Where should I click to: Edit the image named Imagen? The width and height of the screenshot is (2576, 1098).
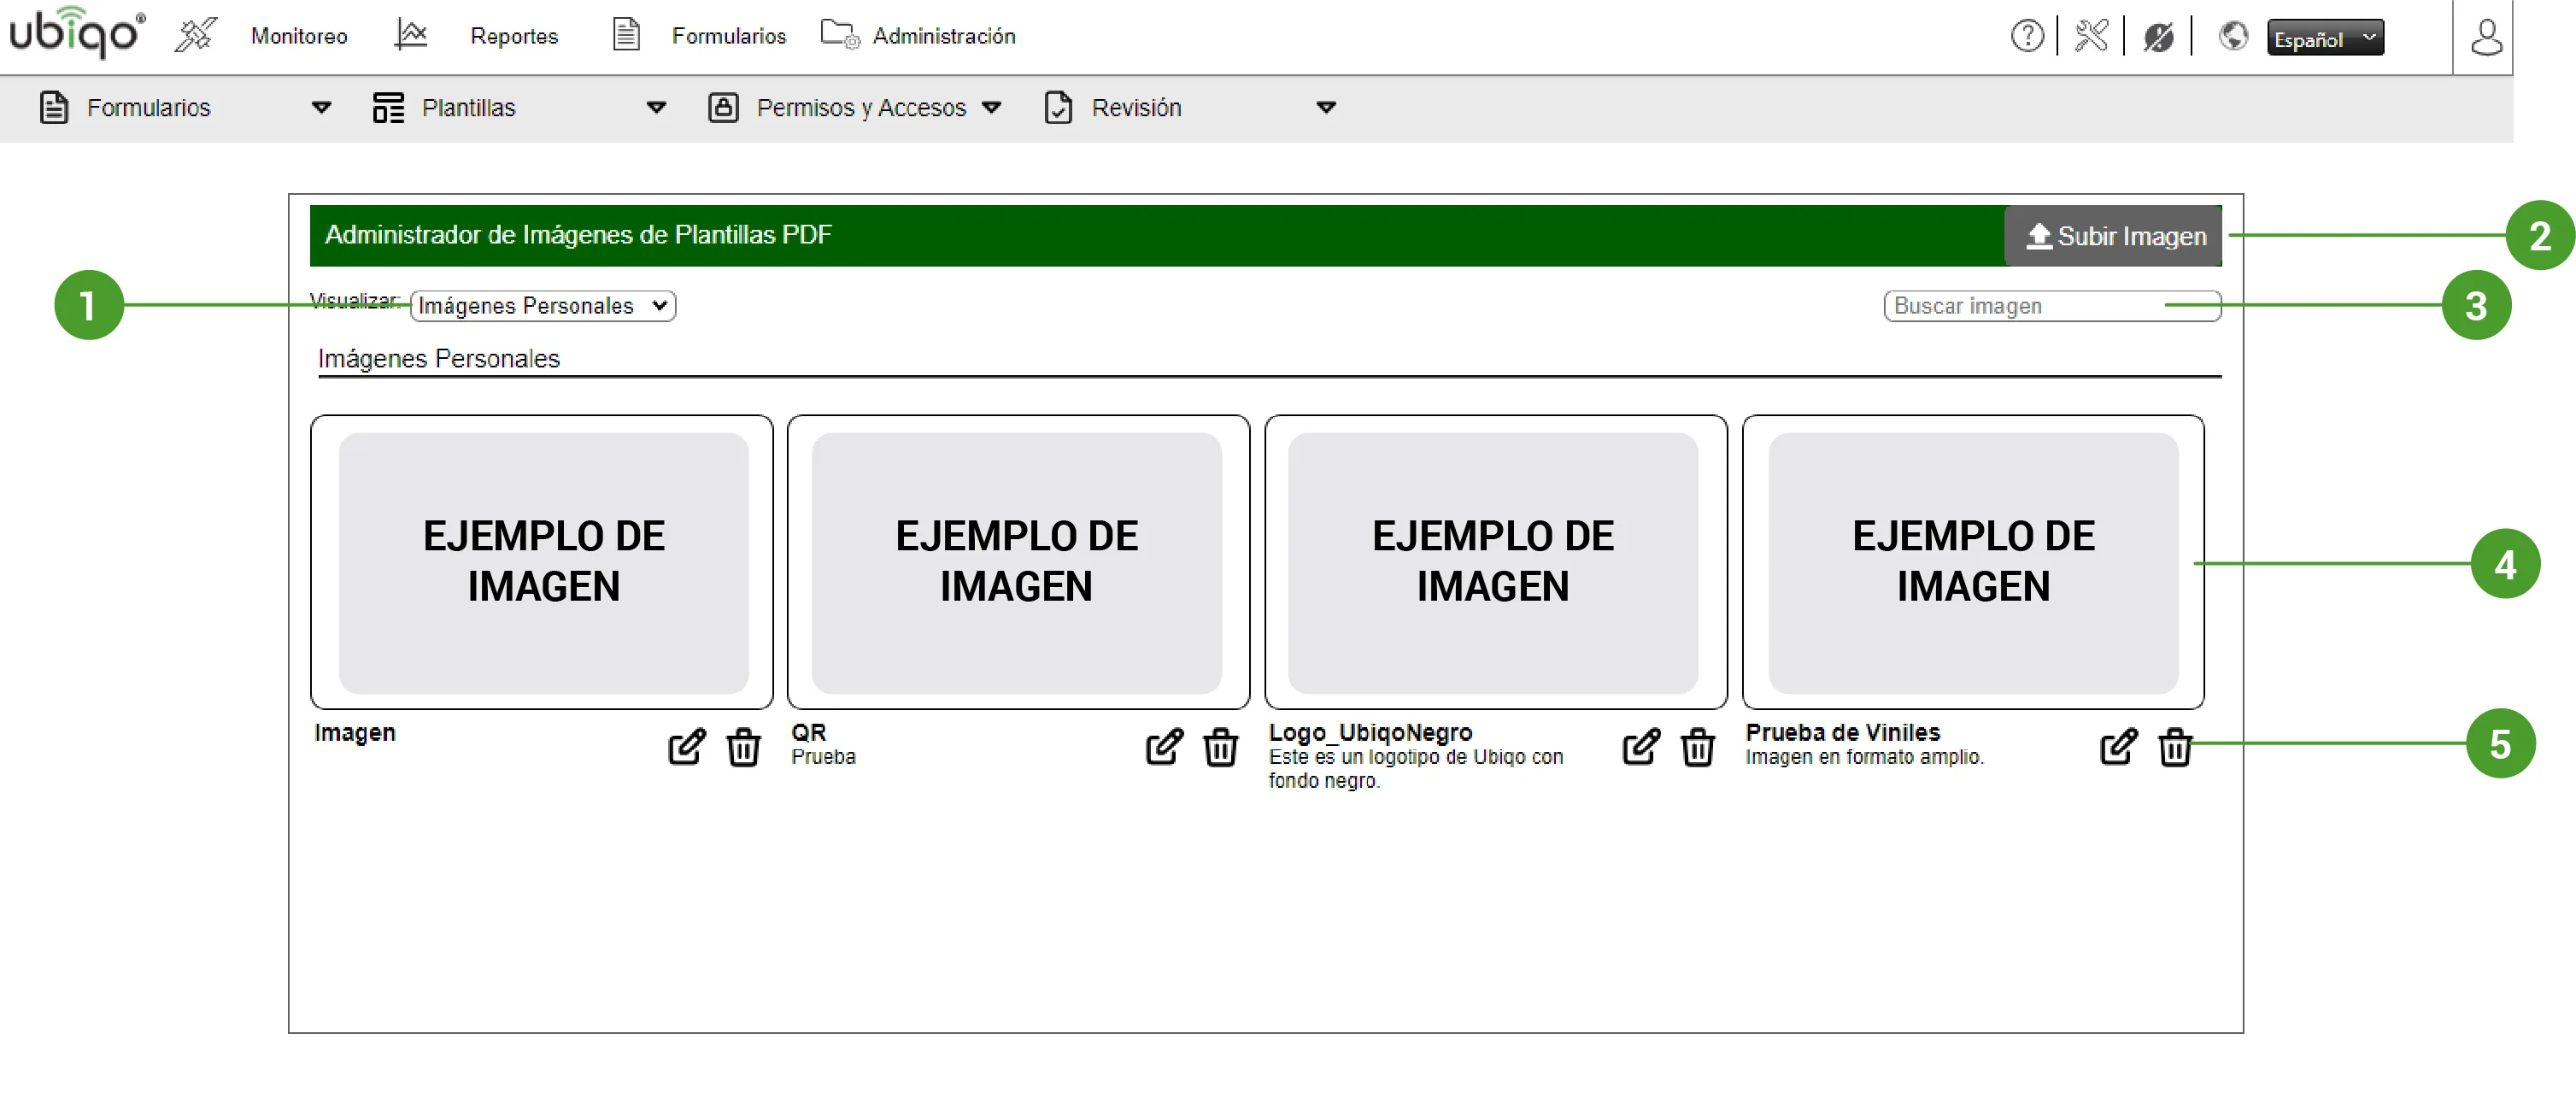pos(686,746)
